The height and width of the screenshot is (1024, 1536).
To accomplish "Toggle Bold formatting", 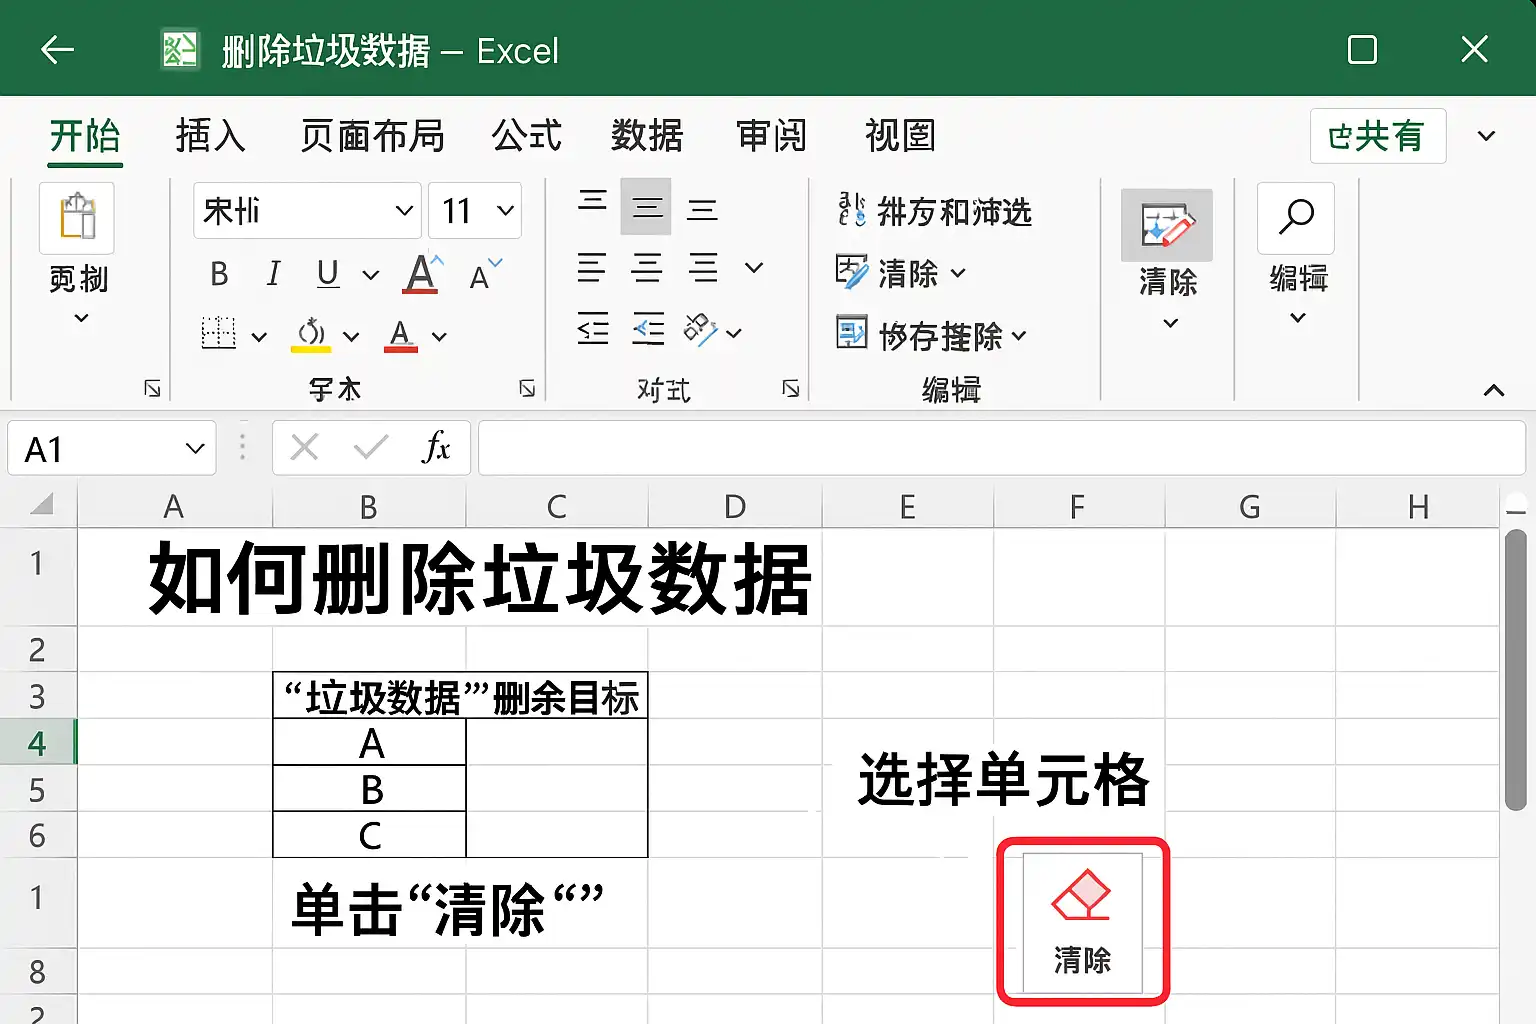I will coord(218,274).
